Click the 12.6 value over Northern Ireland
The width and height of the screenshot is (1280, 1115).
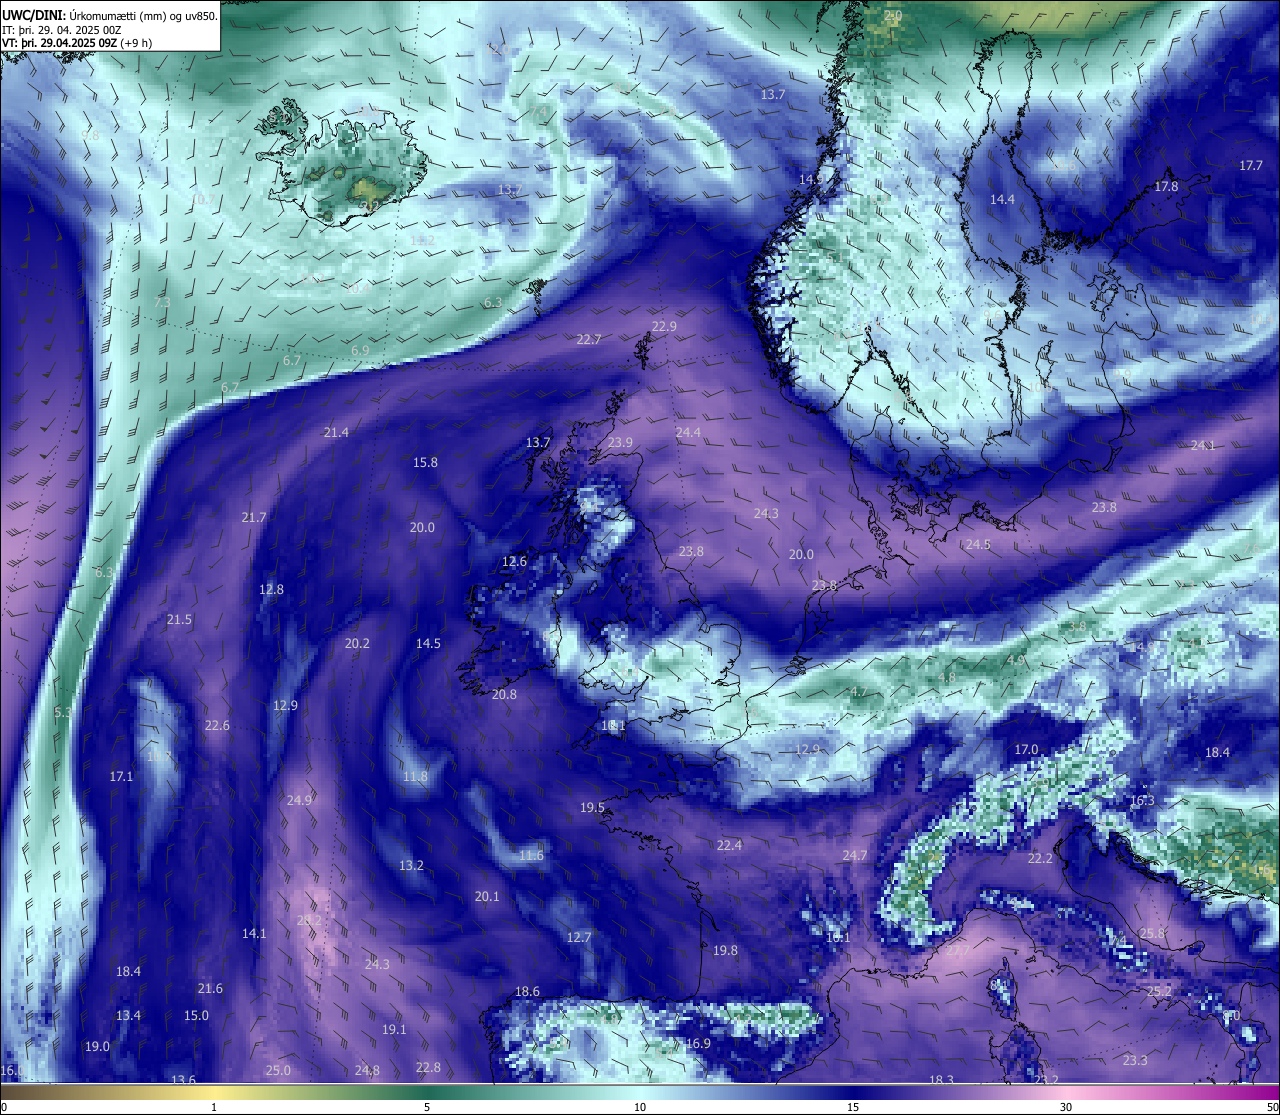(x=514, y=562)
